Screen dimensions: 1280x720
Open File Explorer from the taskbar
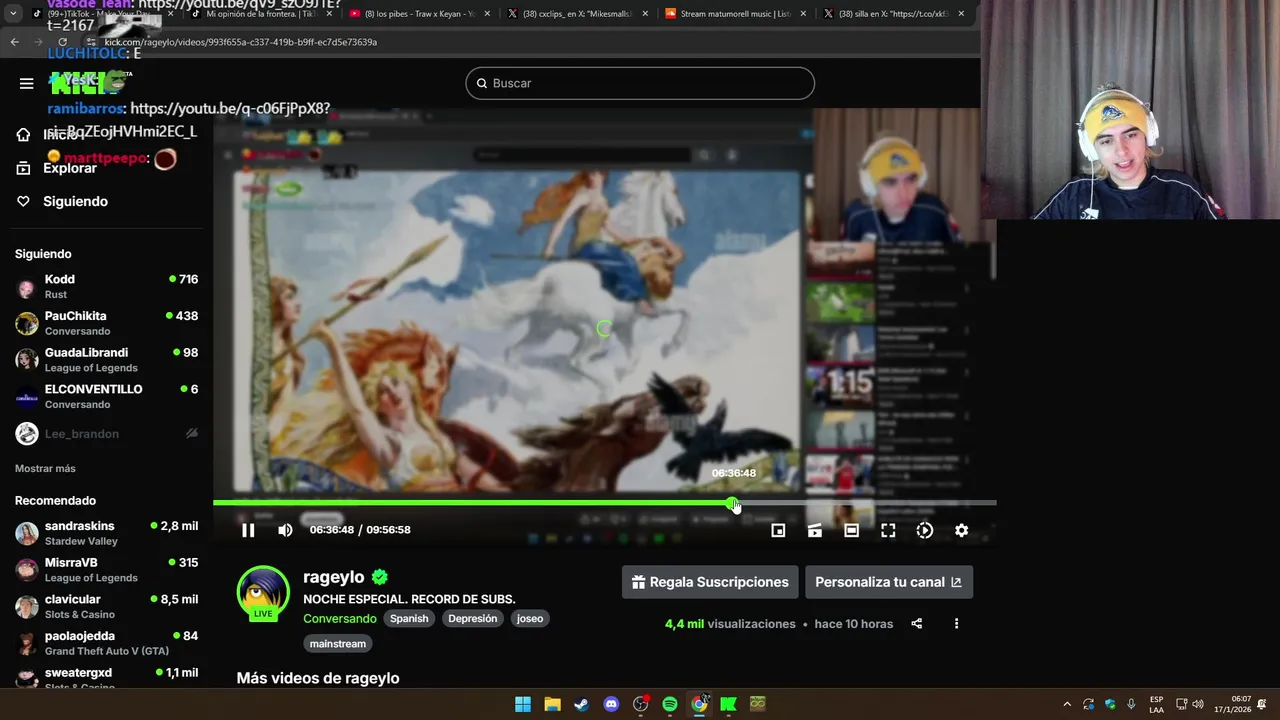click(x=552, y=704)
